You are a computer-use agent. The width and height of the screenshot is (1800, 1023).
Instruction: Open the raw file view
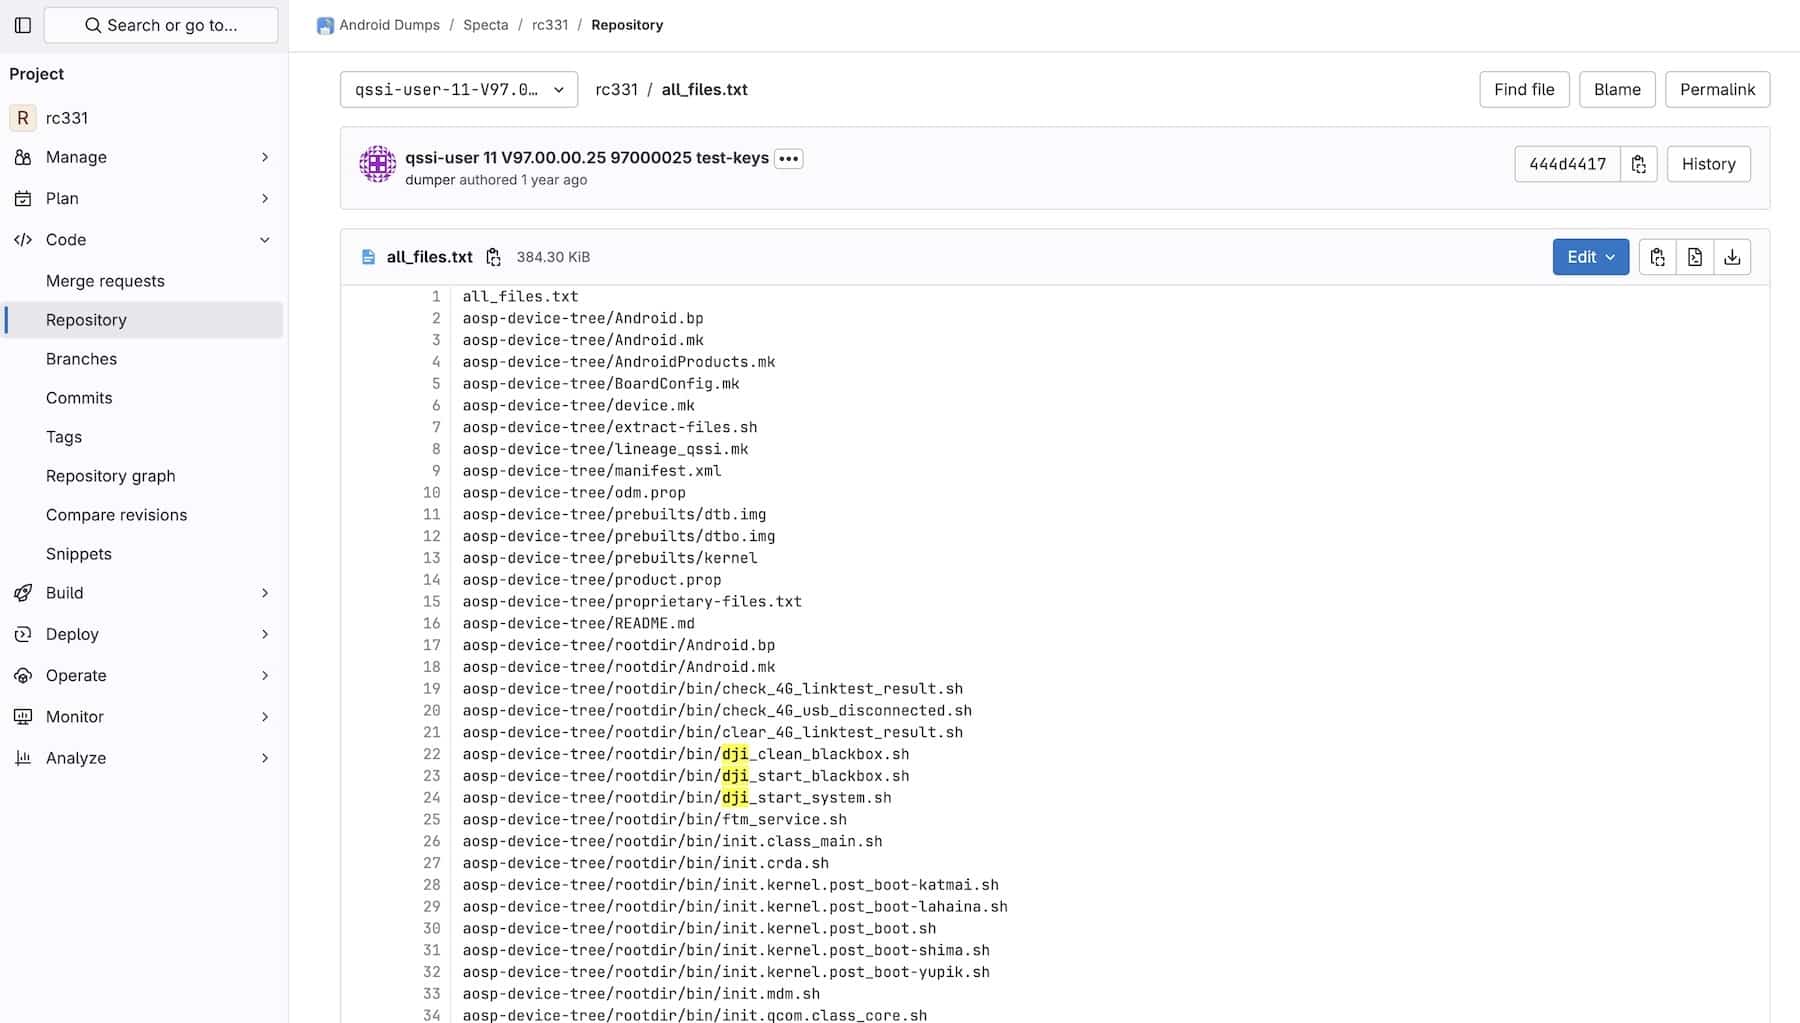click(1695, 257)
